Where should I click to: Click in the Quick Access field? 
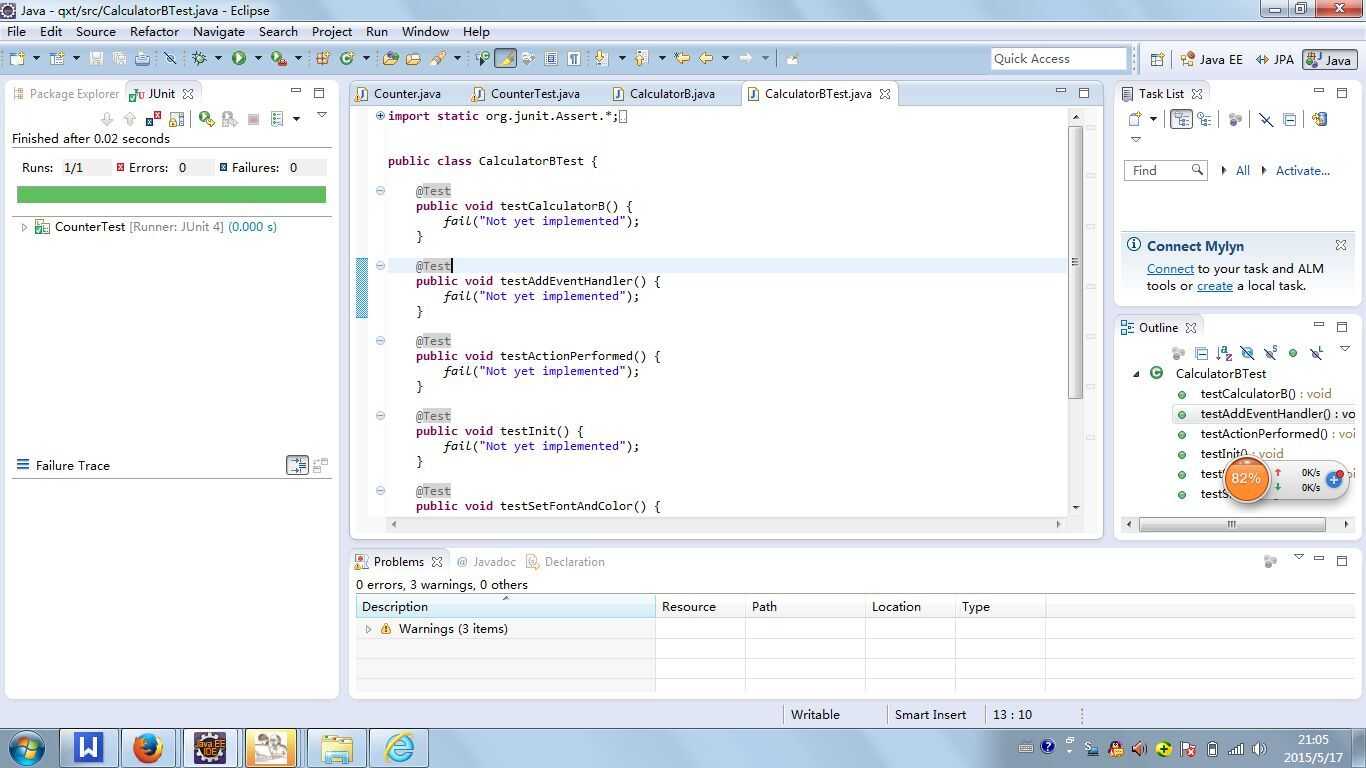click(x=1059, y=59)
